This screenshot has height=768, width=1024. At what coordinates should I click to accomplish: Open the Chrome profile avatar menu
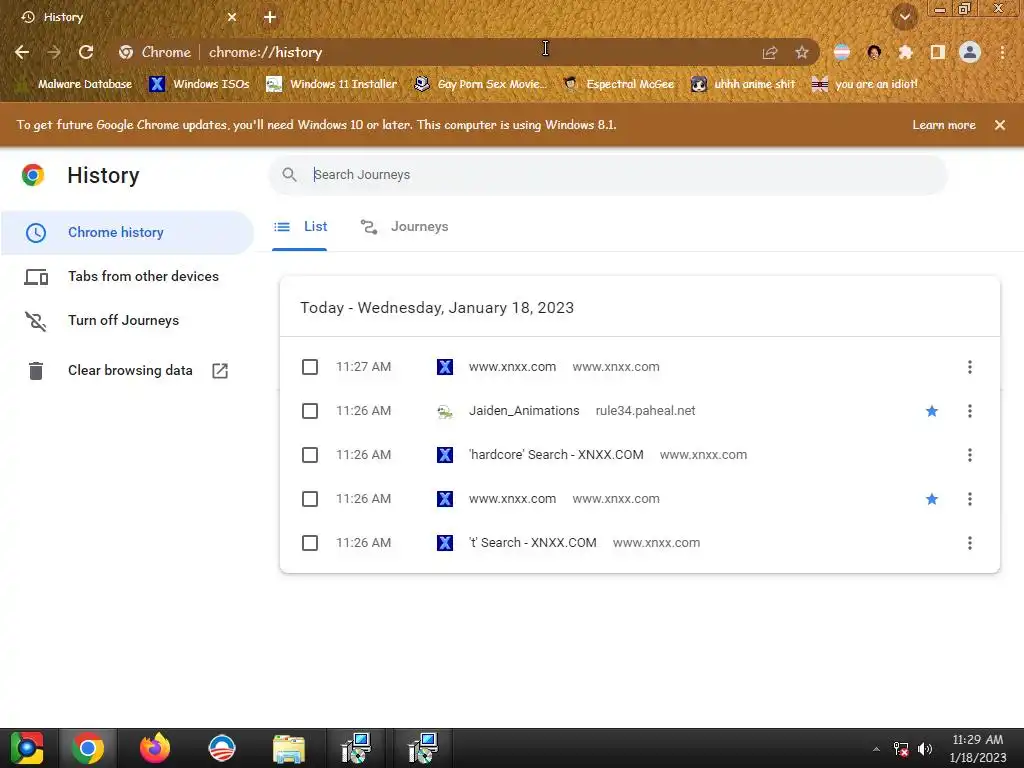point(970,52)
